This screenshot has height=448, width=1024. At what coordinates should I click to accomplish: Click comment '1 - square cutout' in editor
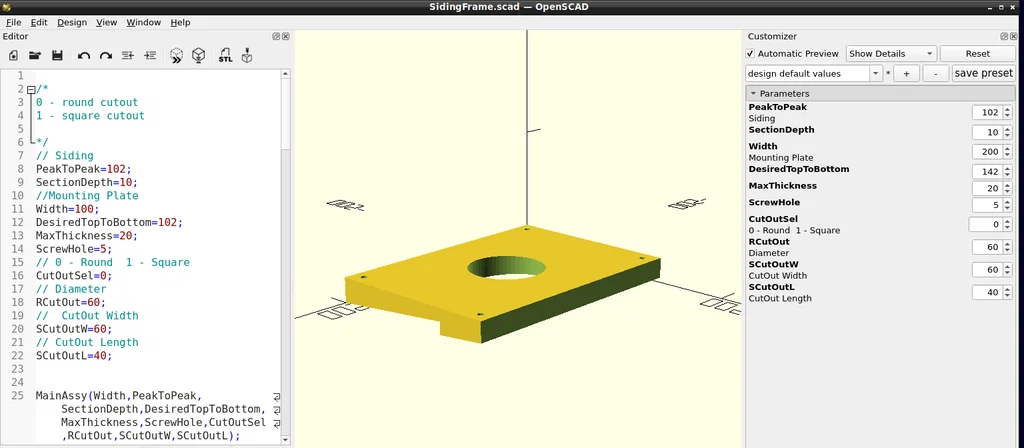point(90,116)
